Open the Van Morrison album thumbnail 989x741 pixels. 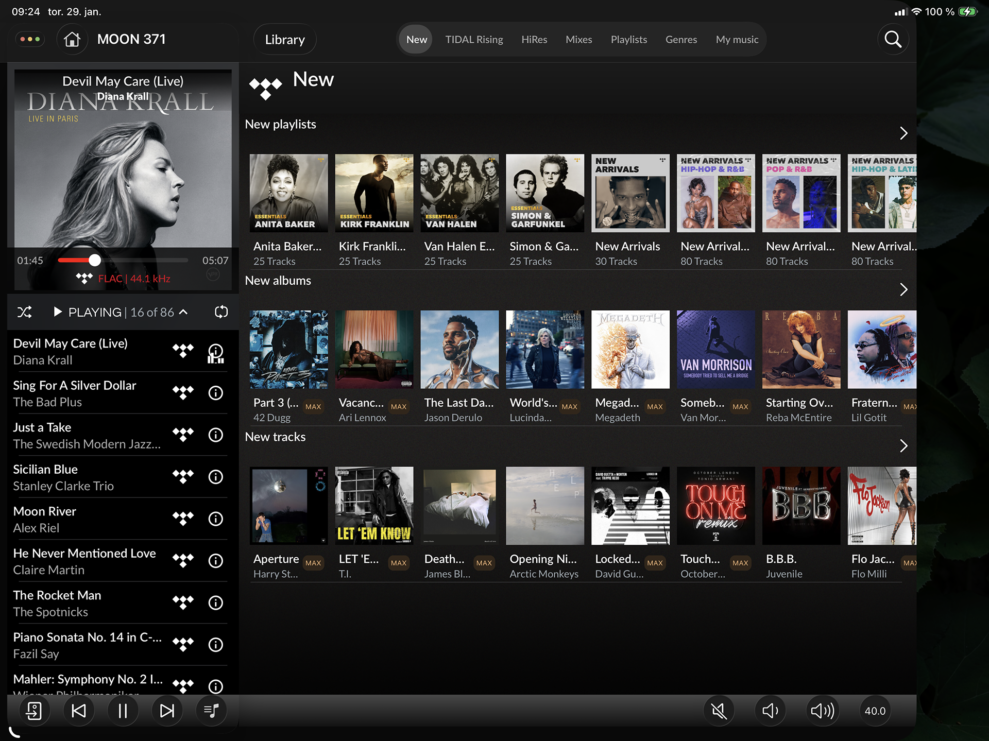[x=715, y=348]
